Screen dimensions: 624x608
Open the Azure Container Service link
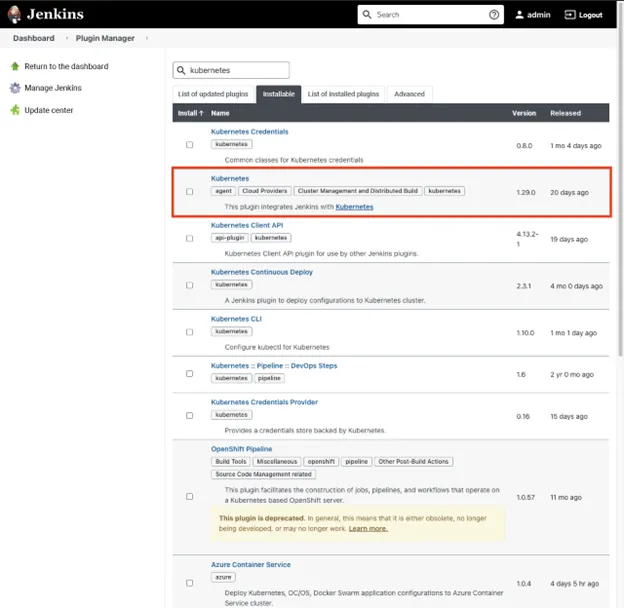coord(251,565)
